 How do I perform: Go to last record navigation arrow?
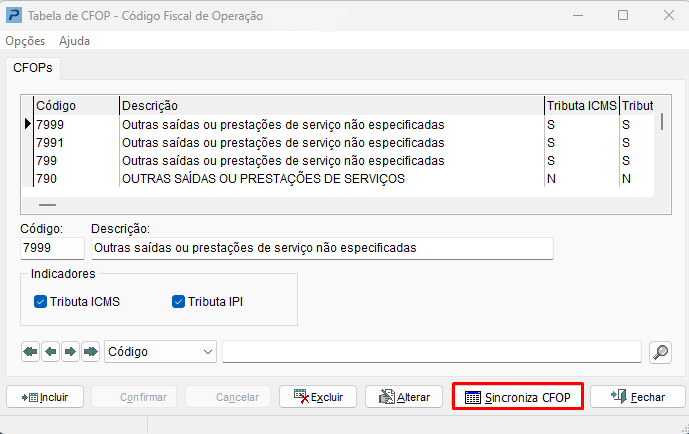91,351
